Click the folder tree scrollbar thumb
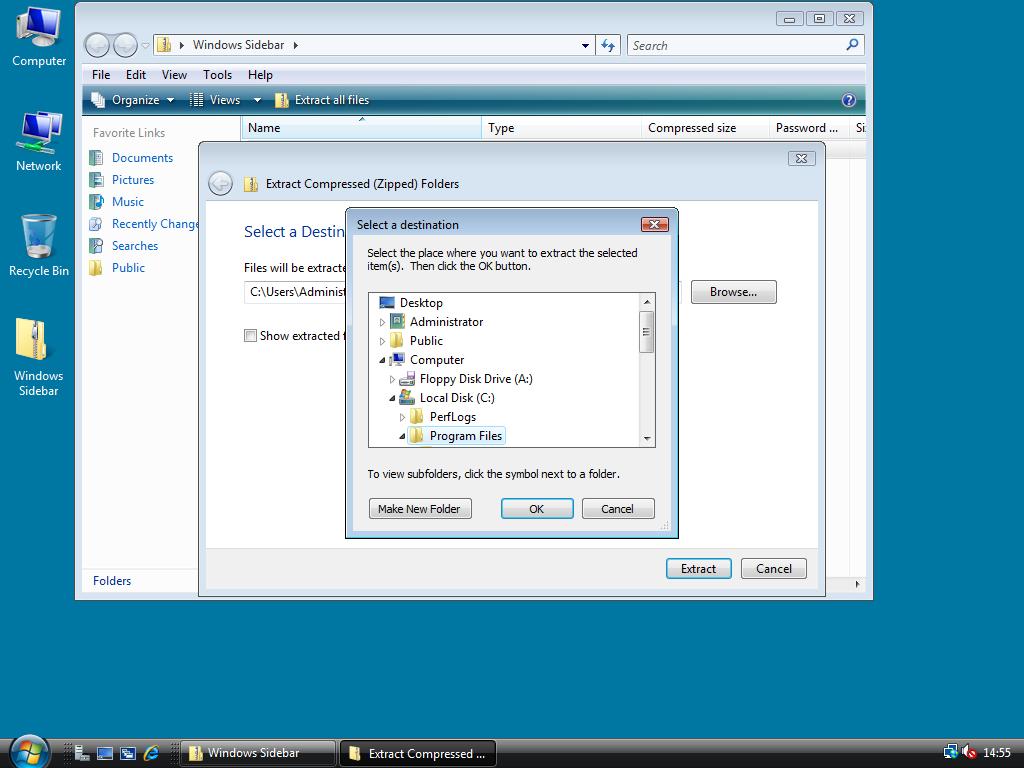This screenshot has width=1024, height=768. tap(647, 332)
